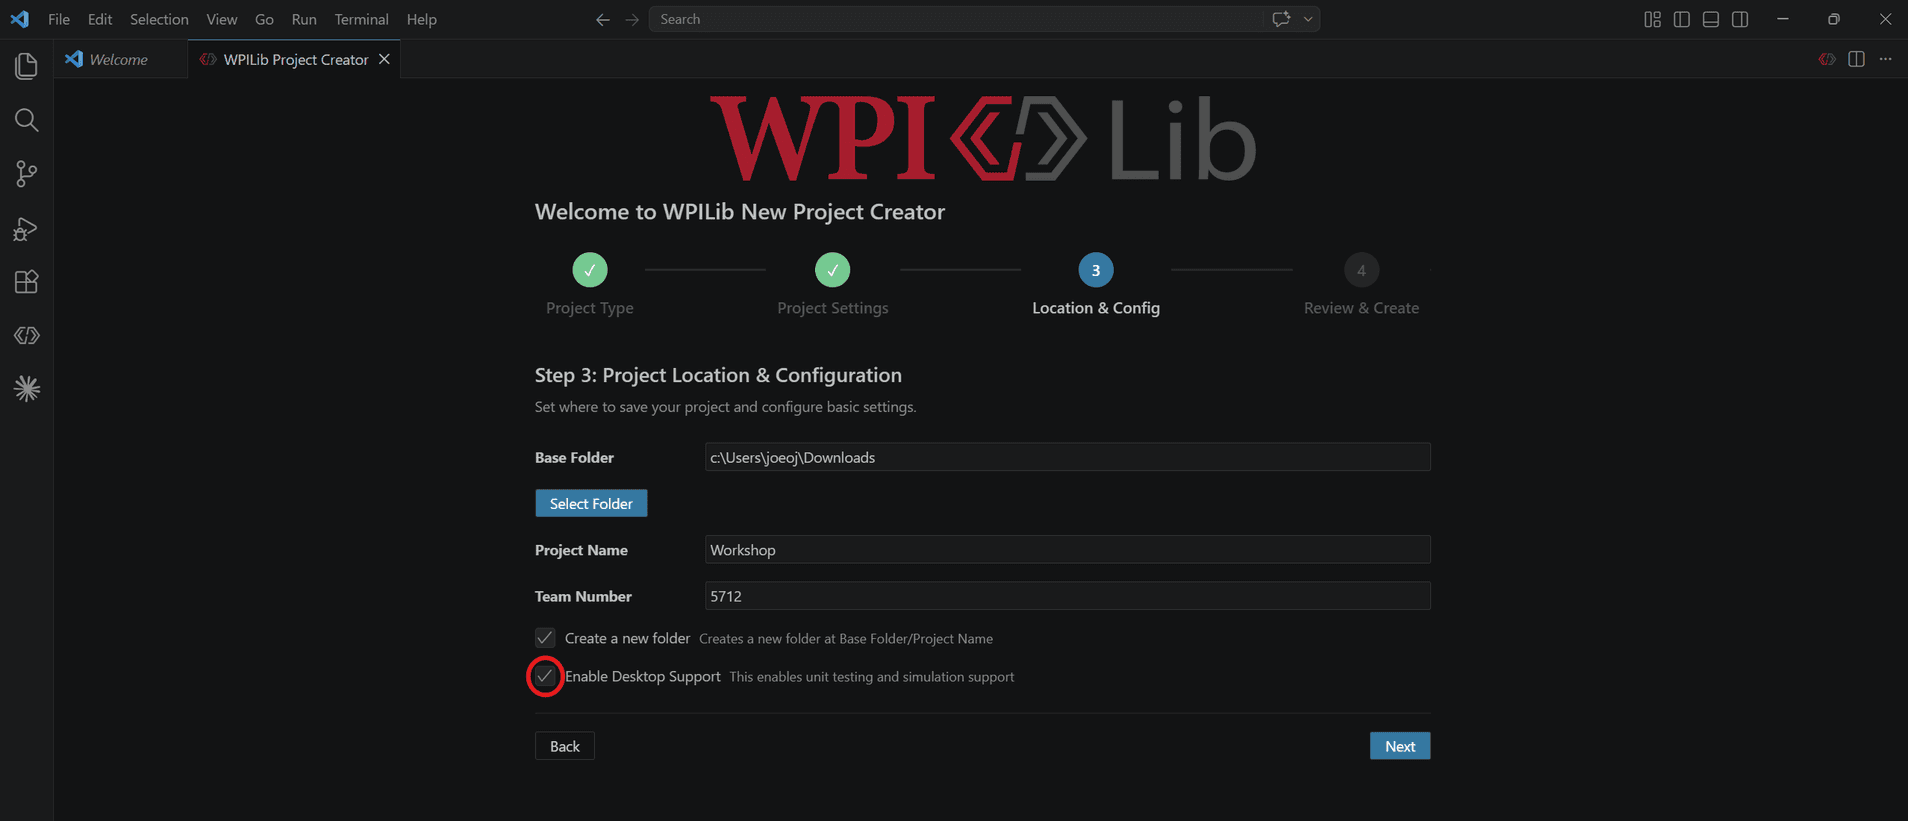
Task: Split the editor to the right
Action: coord(1856,59)
